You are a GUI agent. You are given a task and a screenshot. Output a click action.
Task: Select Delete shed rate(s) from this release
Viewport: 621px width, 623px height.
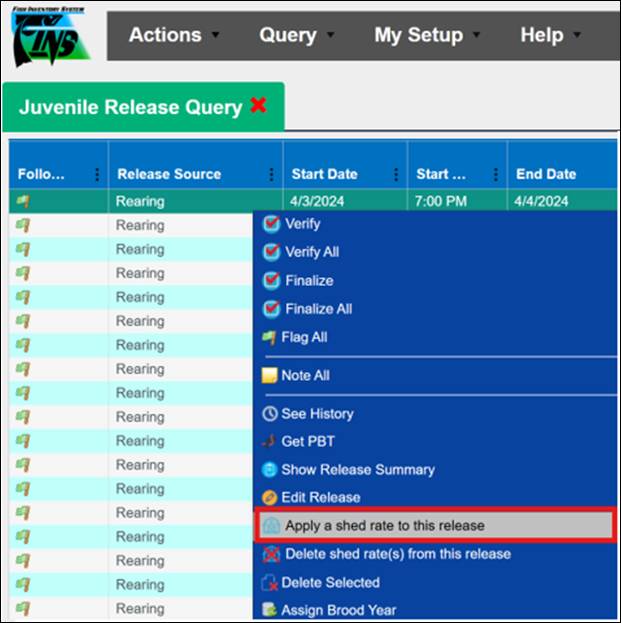click(x=398, y=554)
